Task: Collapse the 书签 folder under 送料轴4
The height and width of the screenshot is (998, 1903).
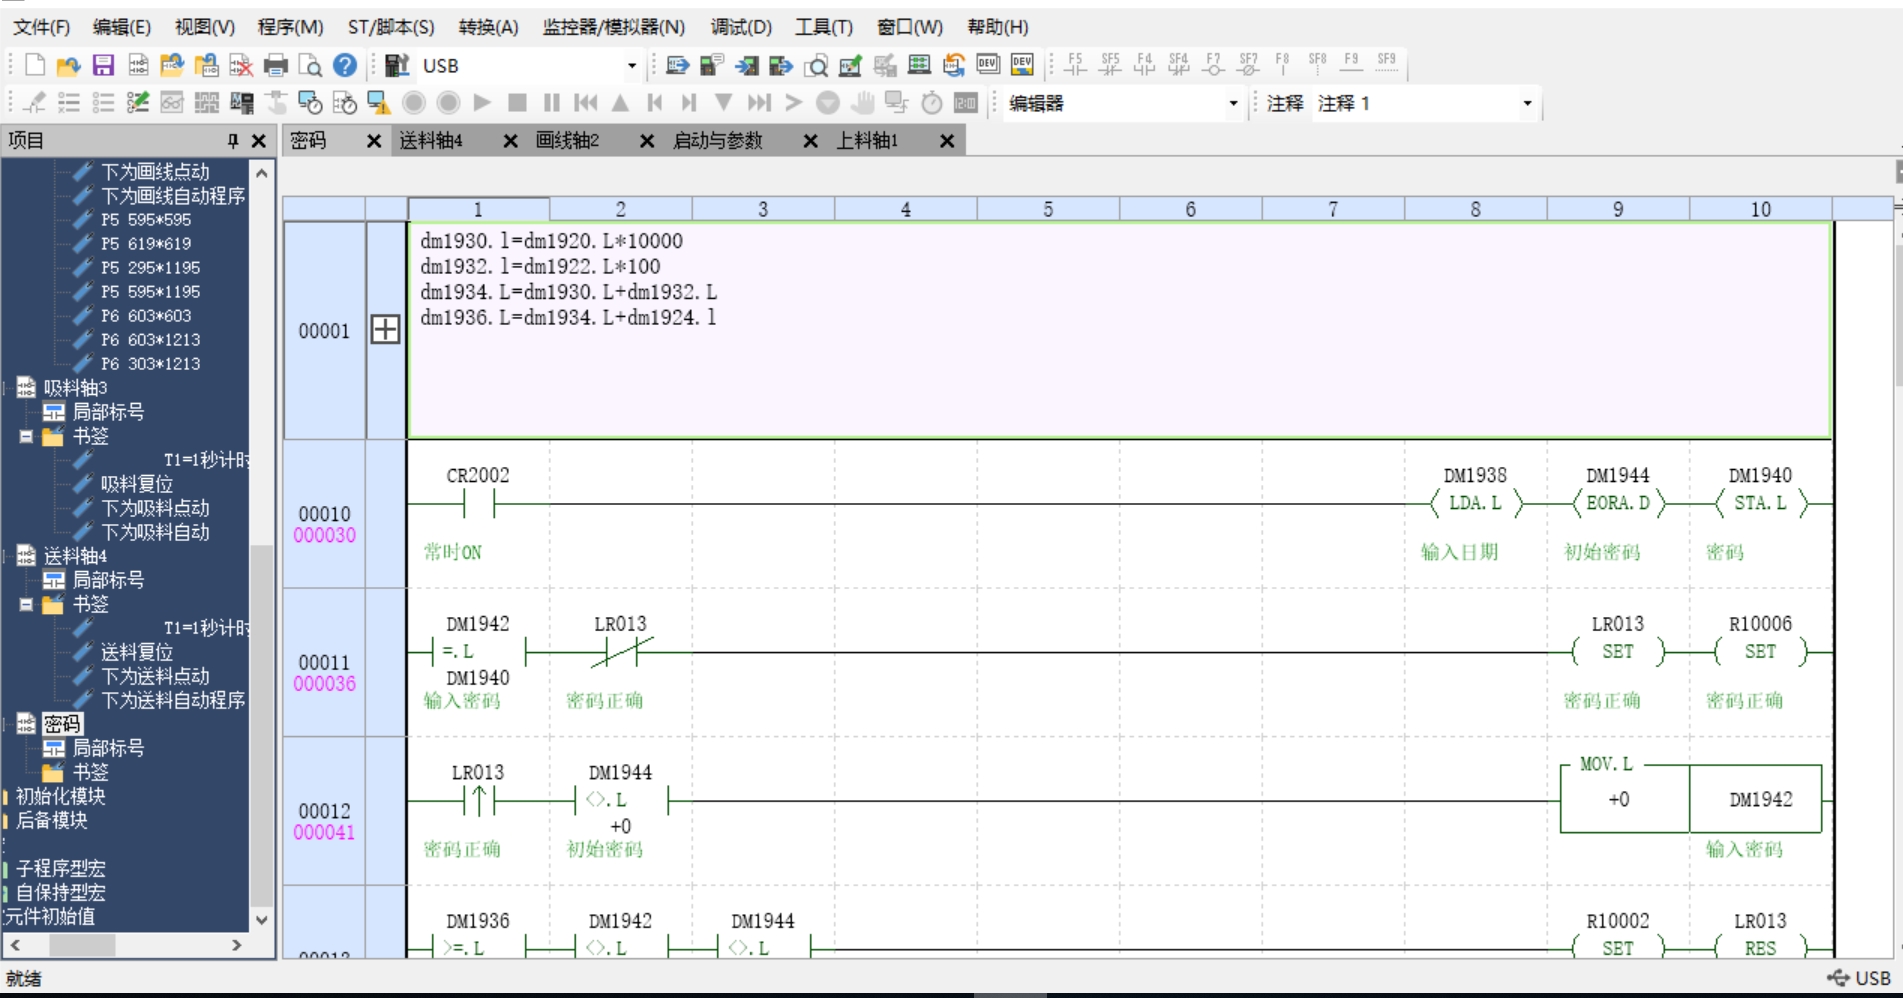Action: (x=26, y=604)
